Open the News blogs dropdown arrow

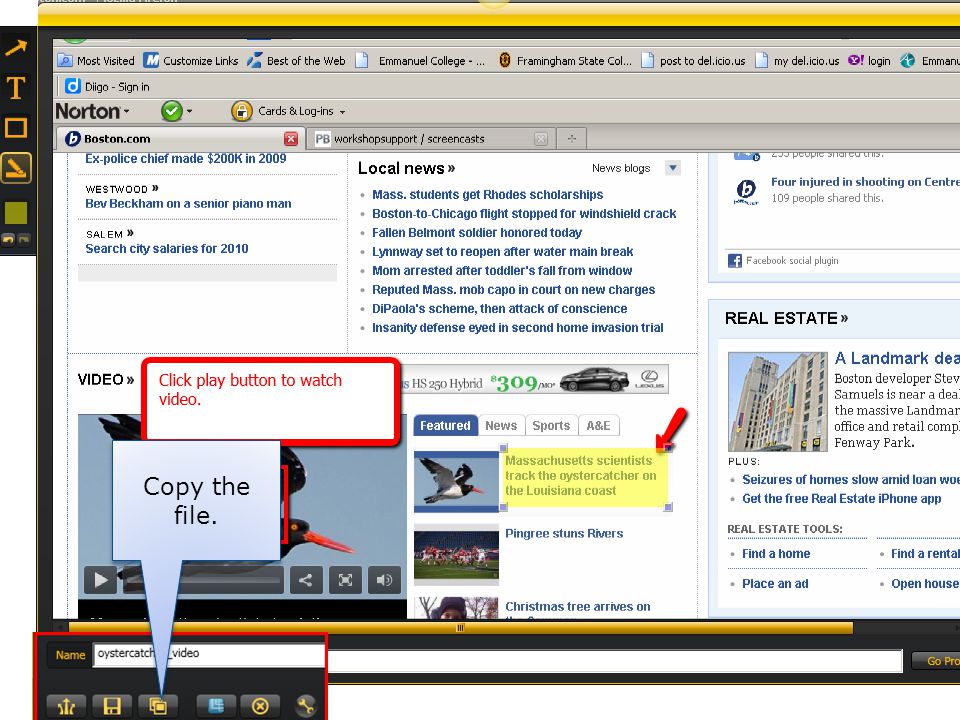(672, 168)
